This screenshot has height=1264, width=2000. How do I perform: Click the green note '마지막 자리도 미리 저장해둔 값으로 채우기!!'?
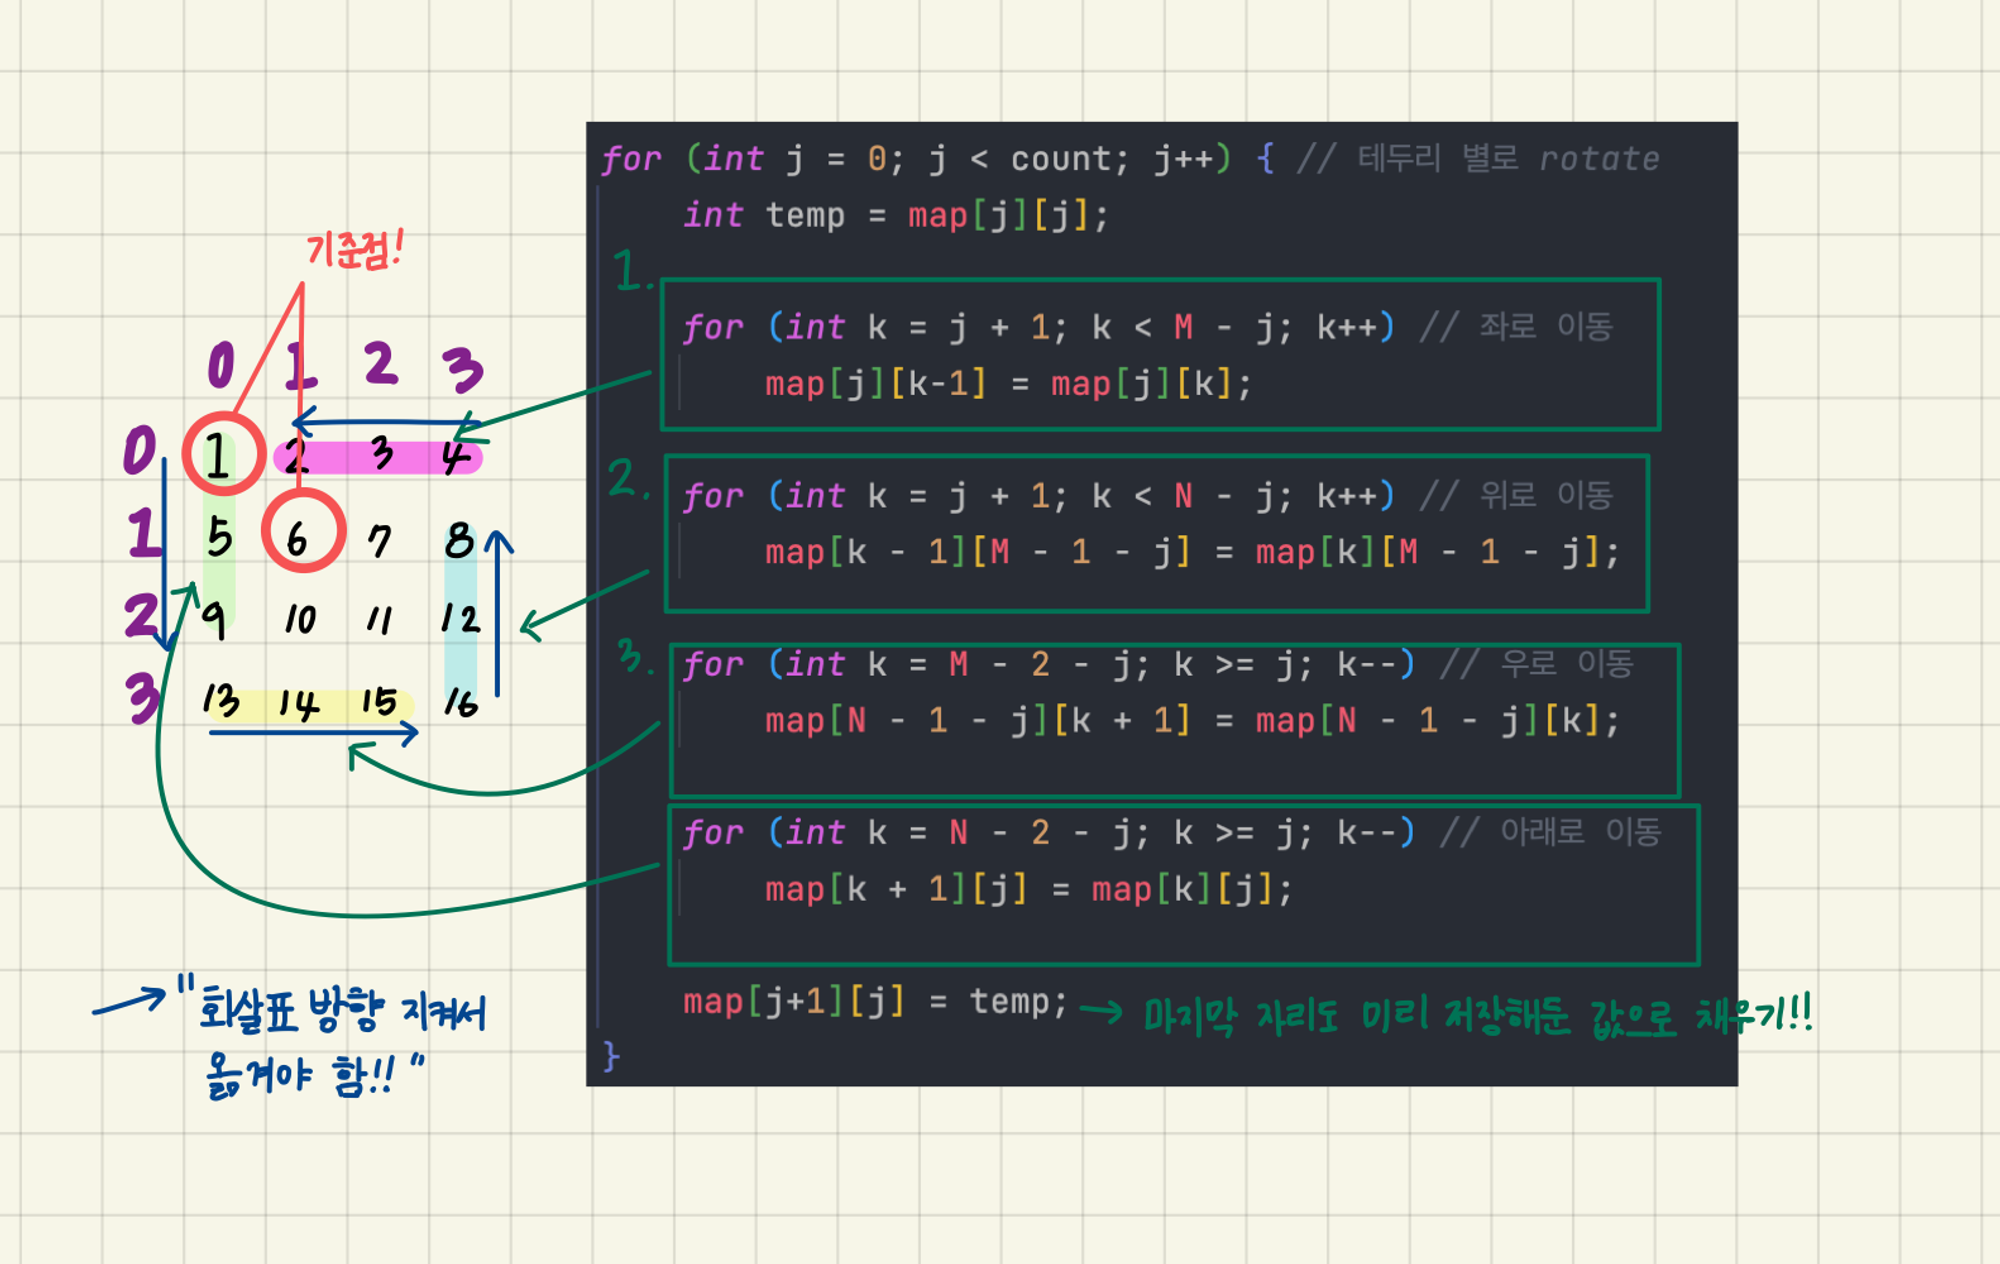click(x=1478, y=1017)
